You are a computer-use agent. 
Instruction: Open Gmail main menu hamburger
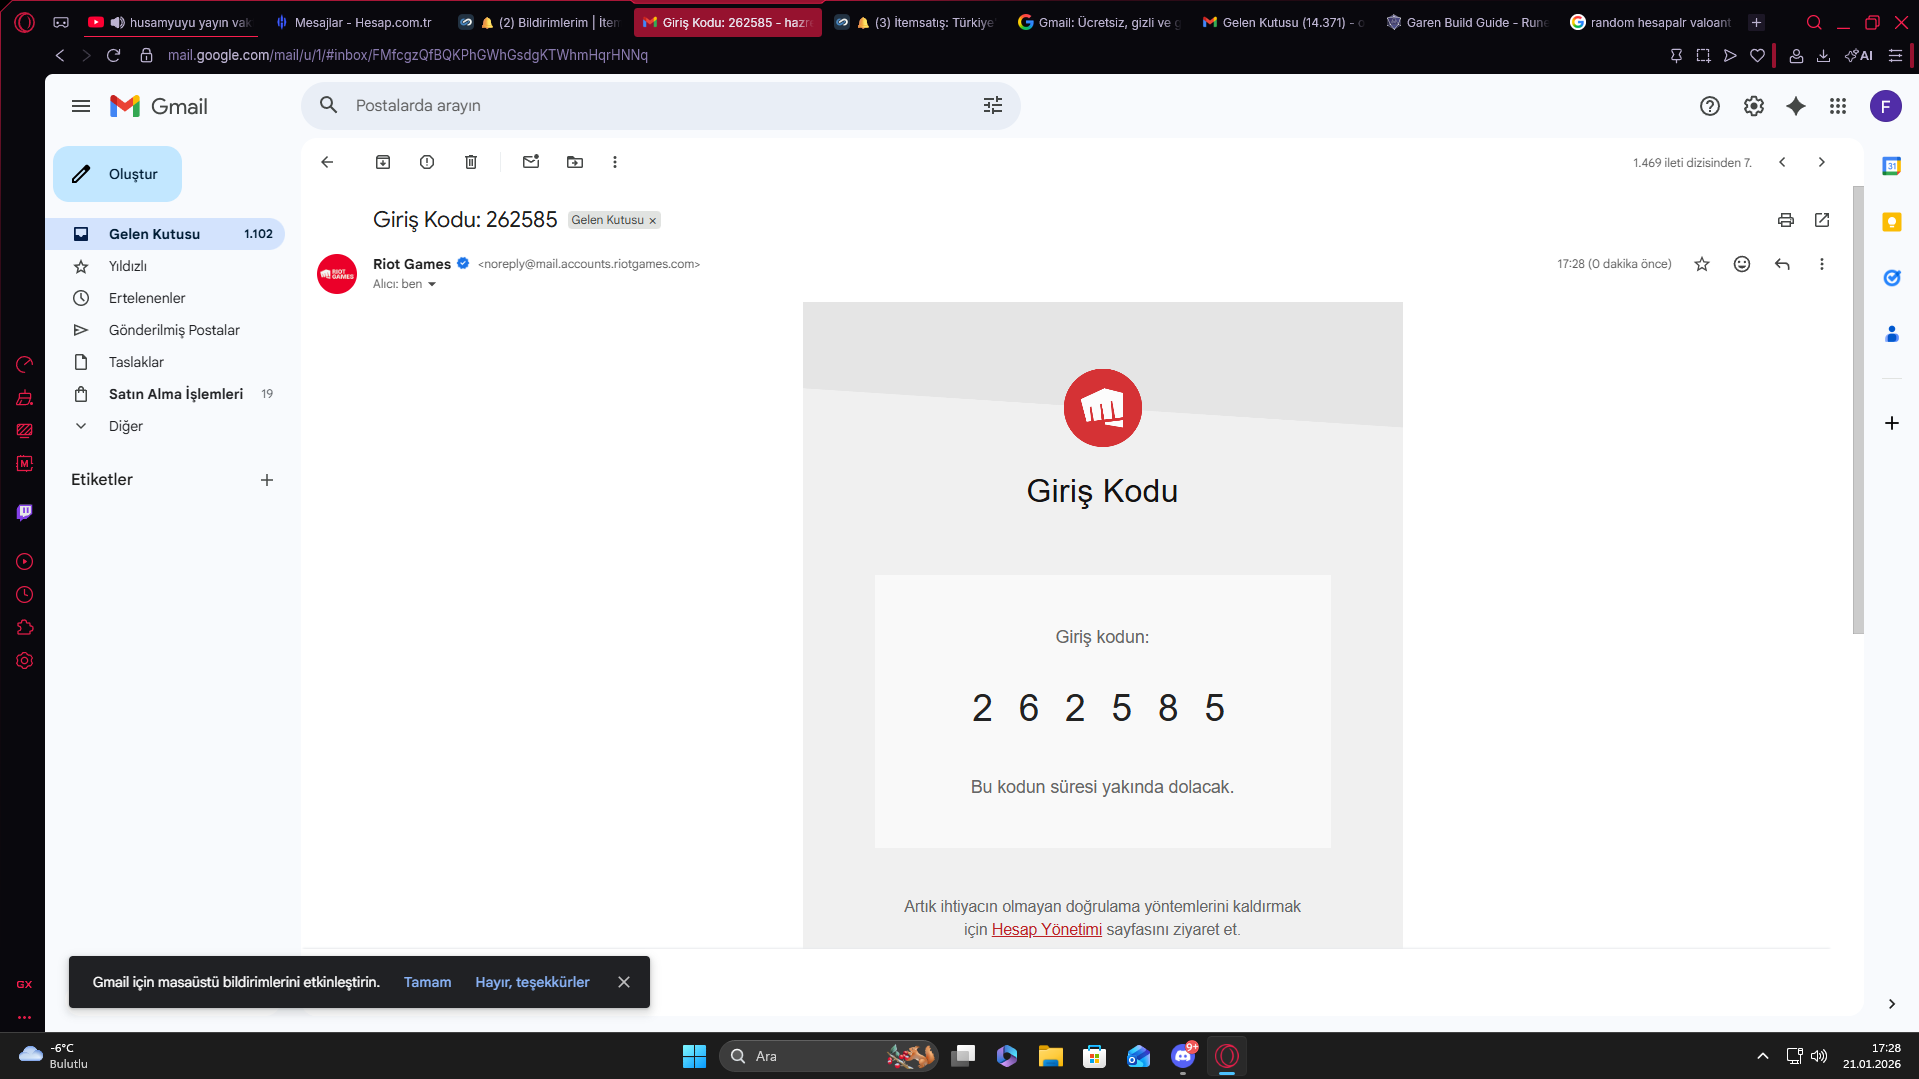click(81, 106)
